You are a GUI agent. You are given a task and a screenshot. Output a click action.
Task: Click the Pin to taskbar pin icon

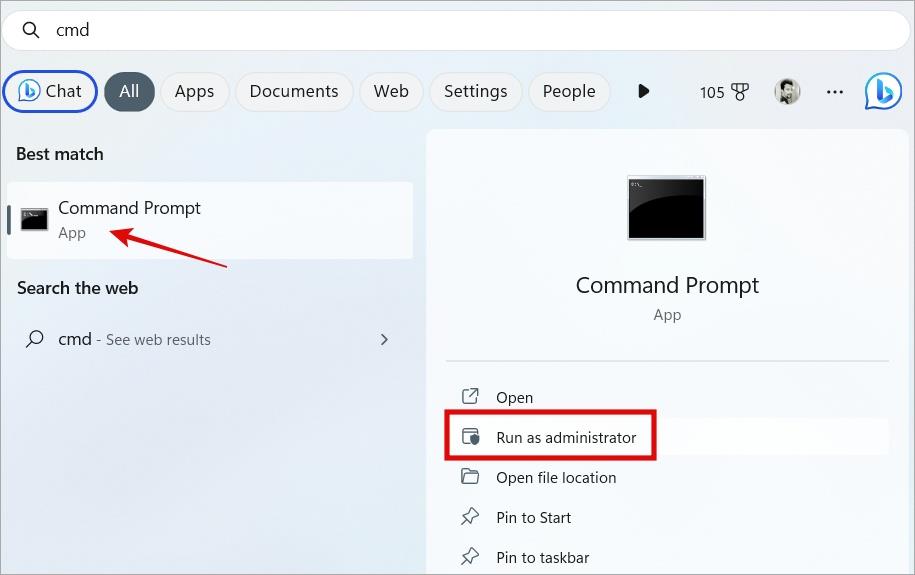470,556
